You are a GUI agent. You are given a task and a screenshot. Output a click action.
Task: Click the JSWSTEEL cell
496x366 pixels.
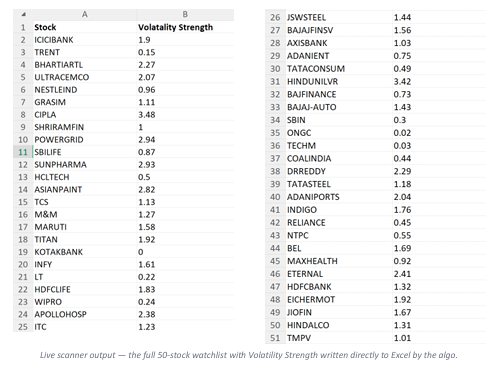coord(339,17)
